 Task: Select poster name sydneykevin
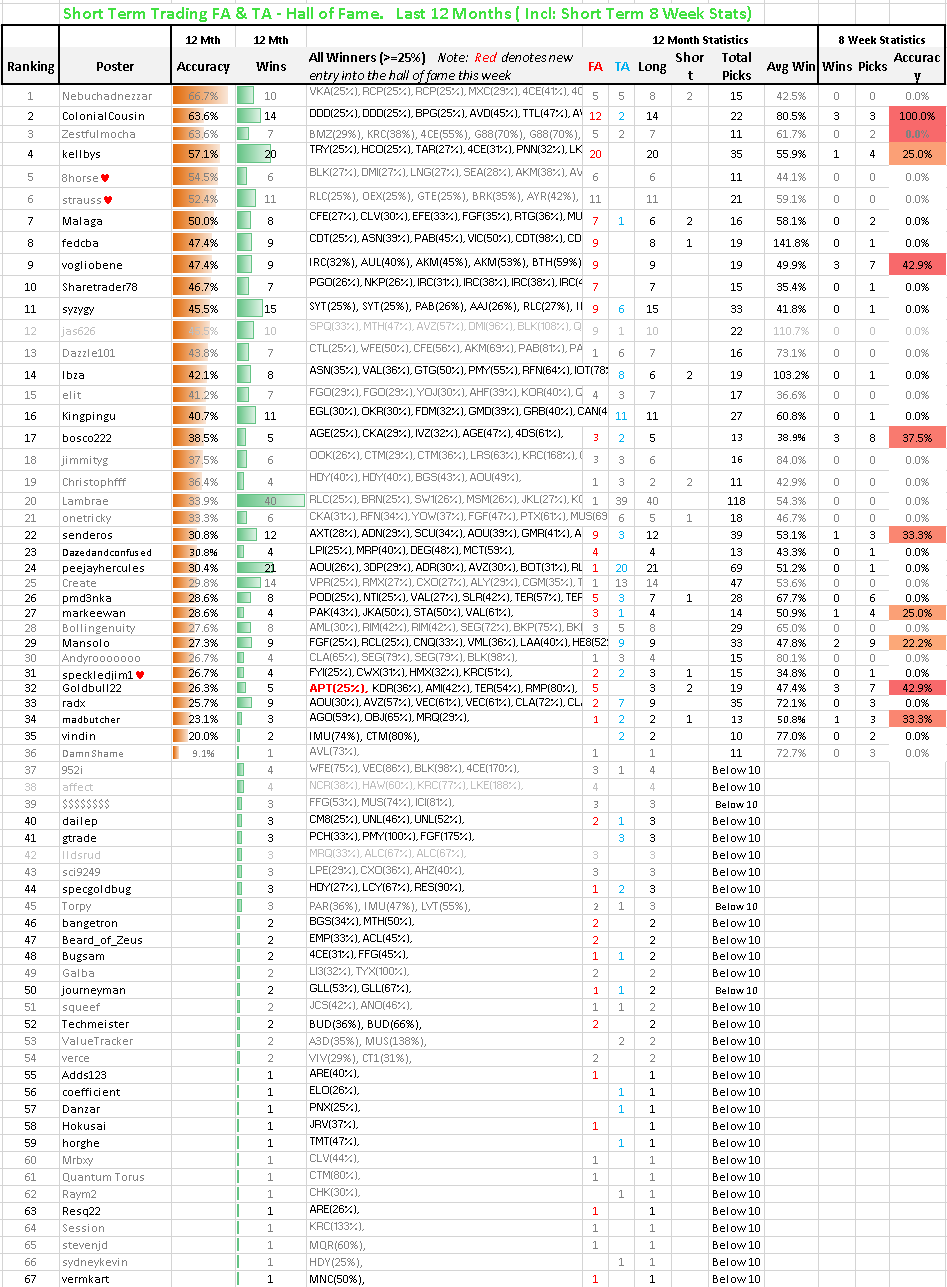tap(95, 1262)
